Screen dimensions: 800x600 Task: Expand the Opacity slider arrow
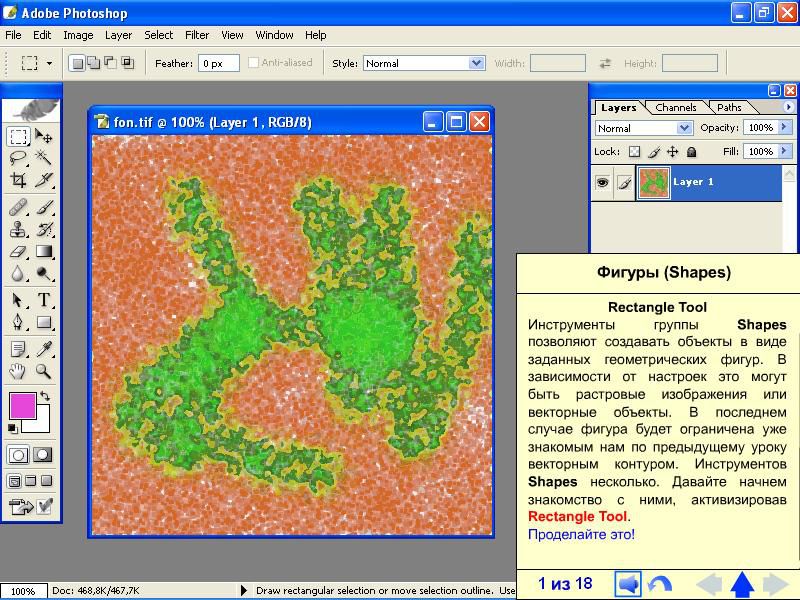tap(783, 128)
